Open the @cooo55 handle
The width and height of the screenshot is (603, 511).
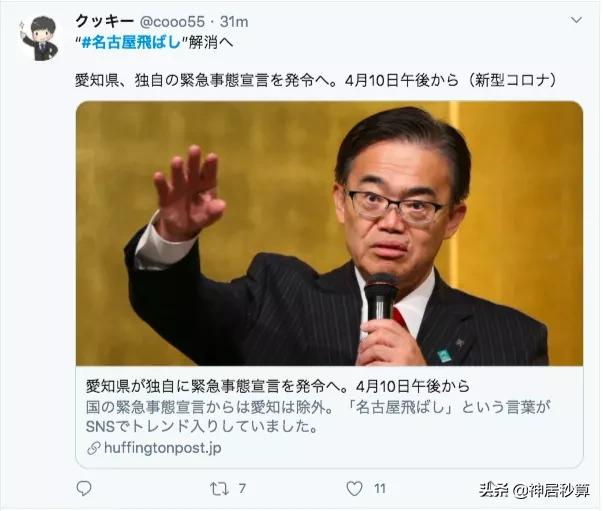click(172, 22)
